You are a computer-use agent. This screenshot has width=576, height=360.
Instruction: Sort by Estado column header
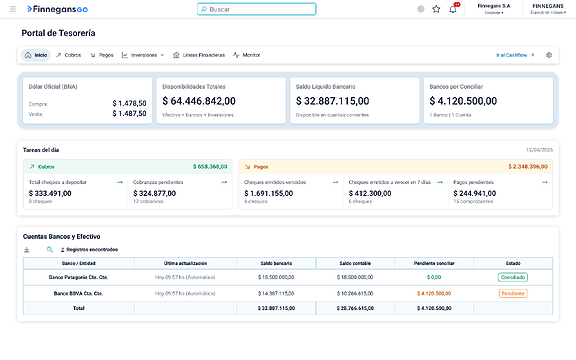tap(513, 263)
